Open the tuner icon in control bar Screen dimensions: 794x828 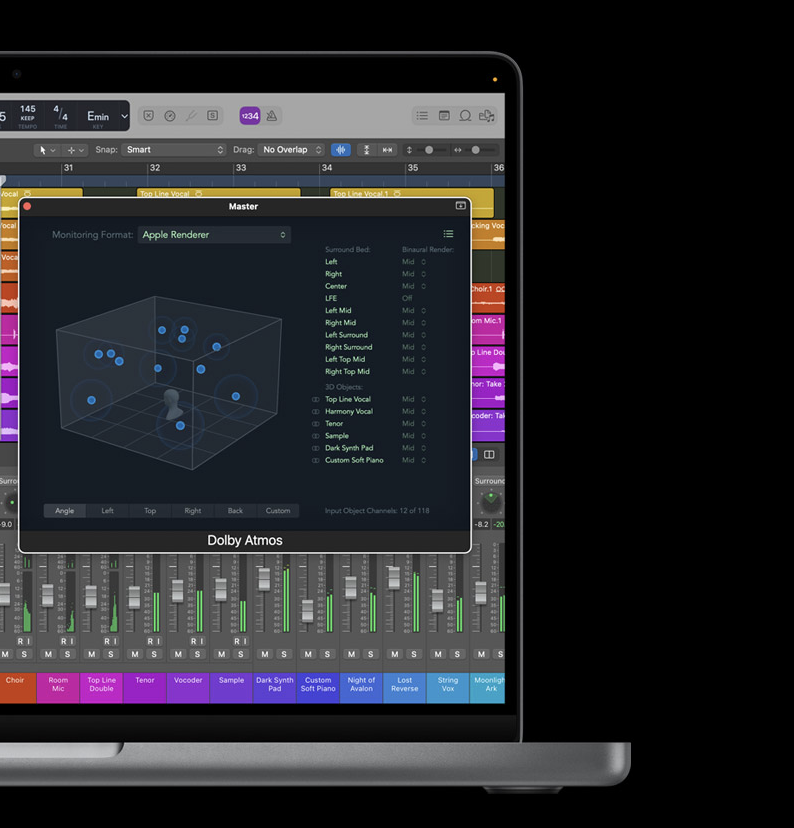[191, 116]
